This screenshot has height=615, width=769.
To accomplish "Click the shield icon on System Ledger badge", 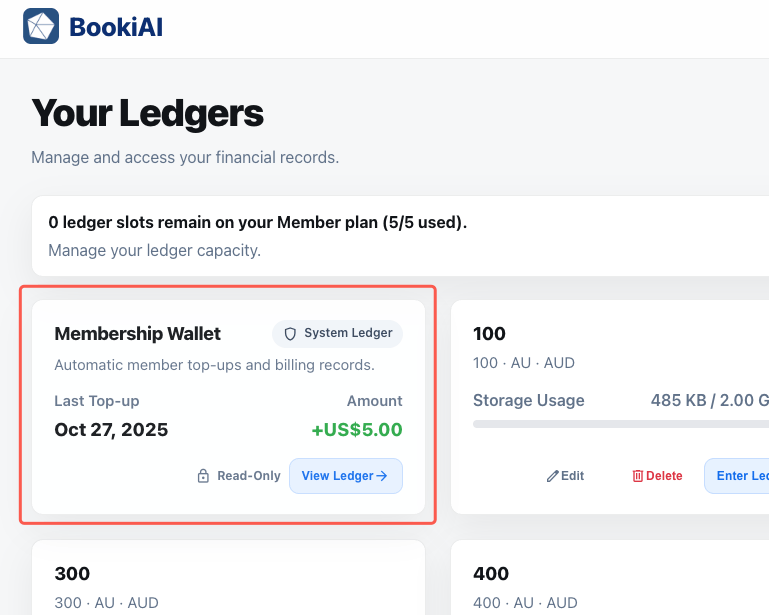I will 291,334.
